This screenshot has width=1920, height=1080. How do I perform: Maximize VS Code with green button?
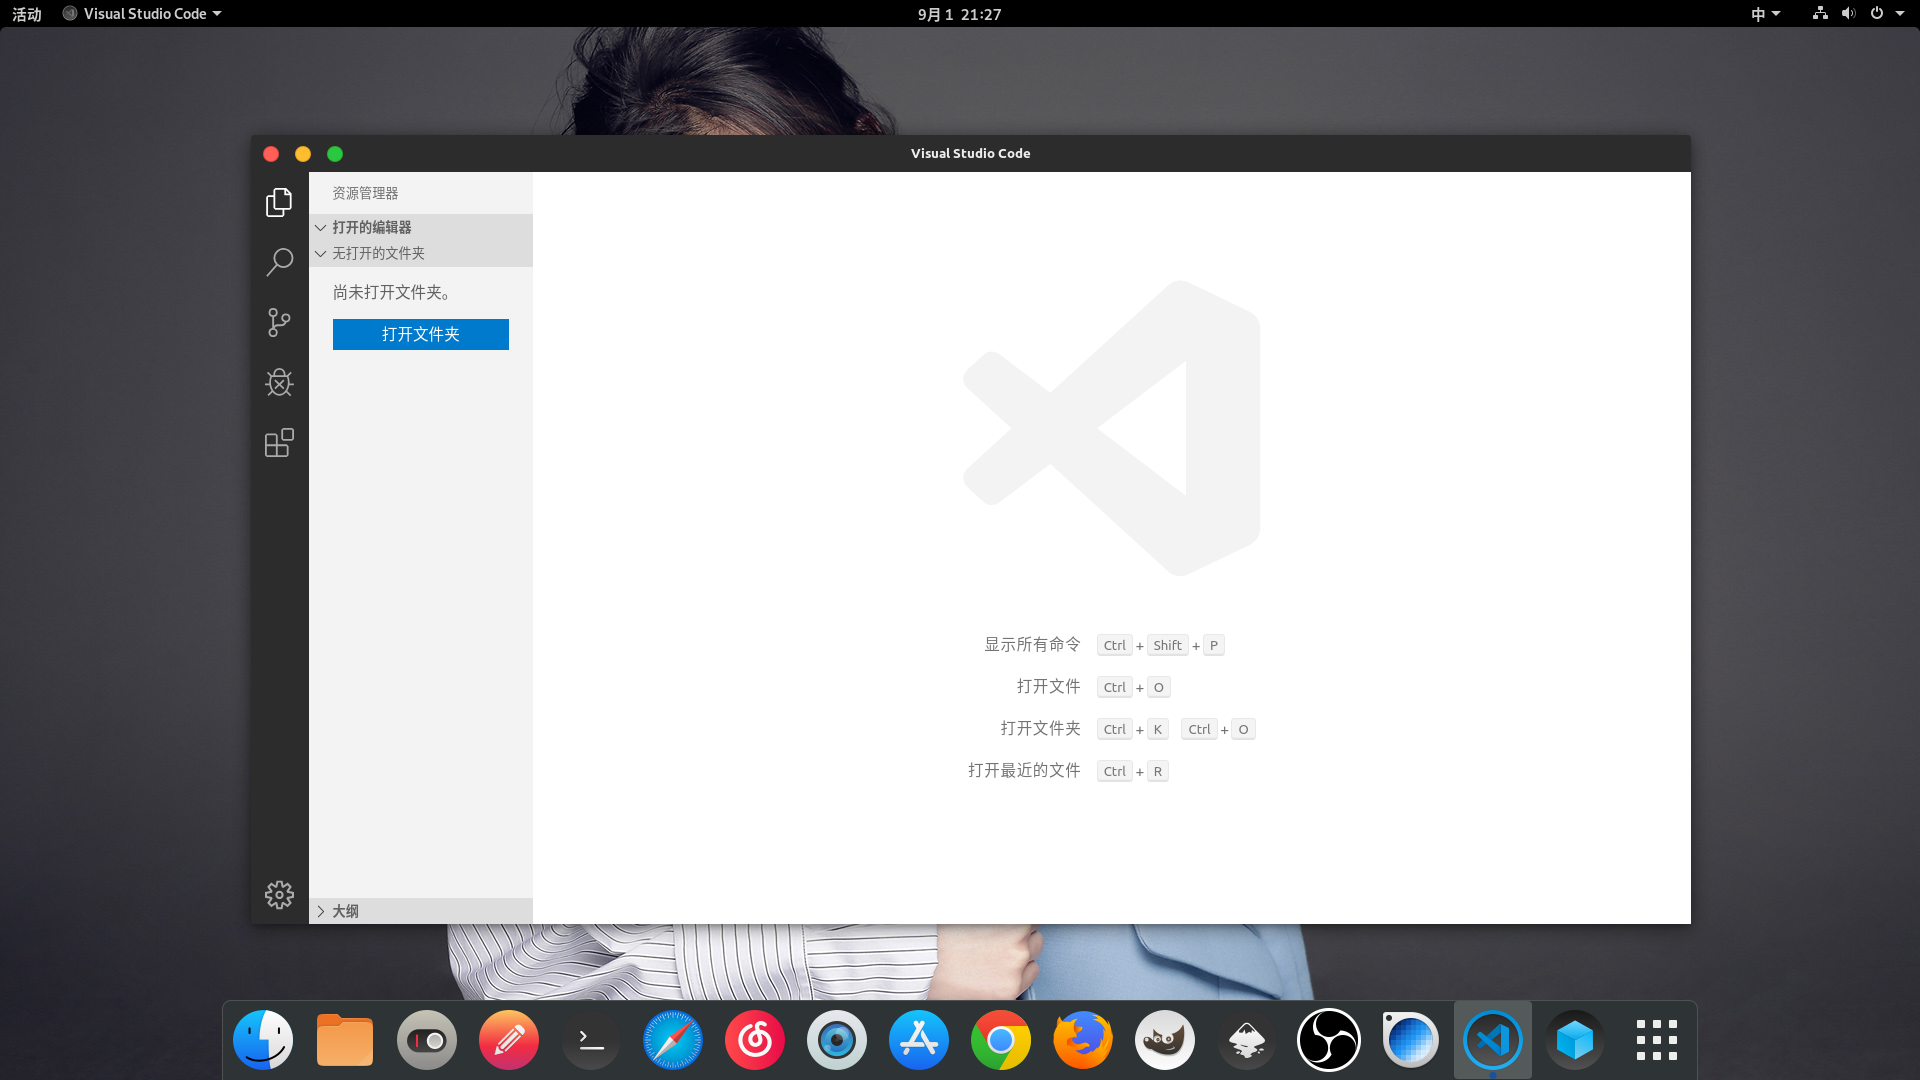coord(335,153)
